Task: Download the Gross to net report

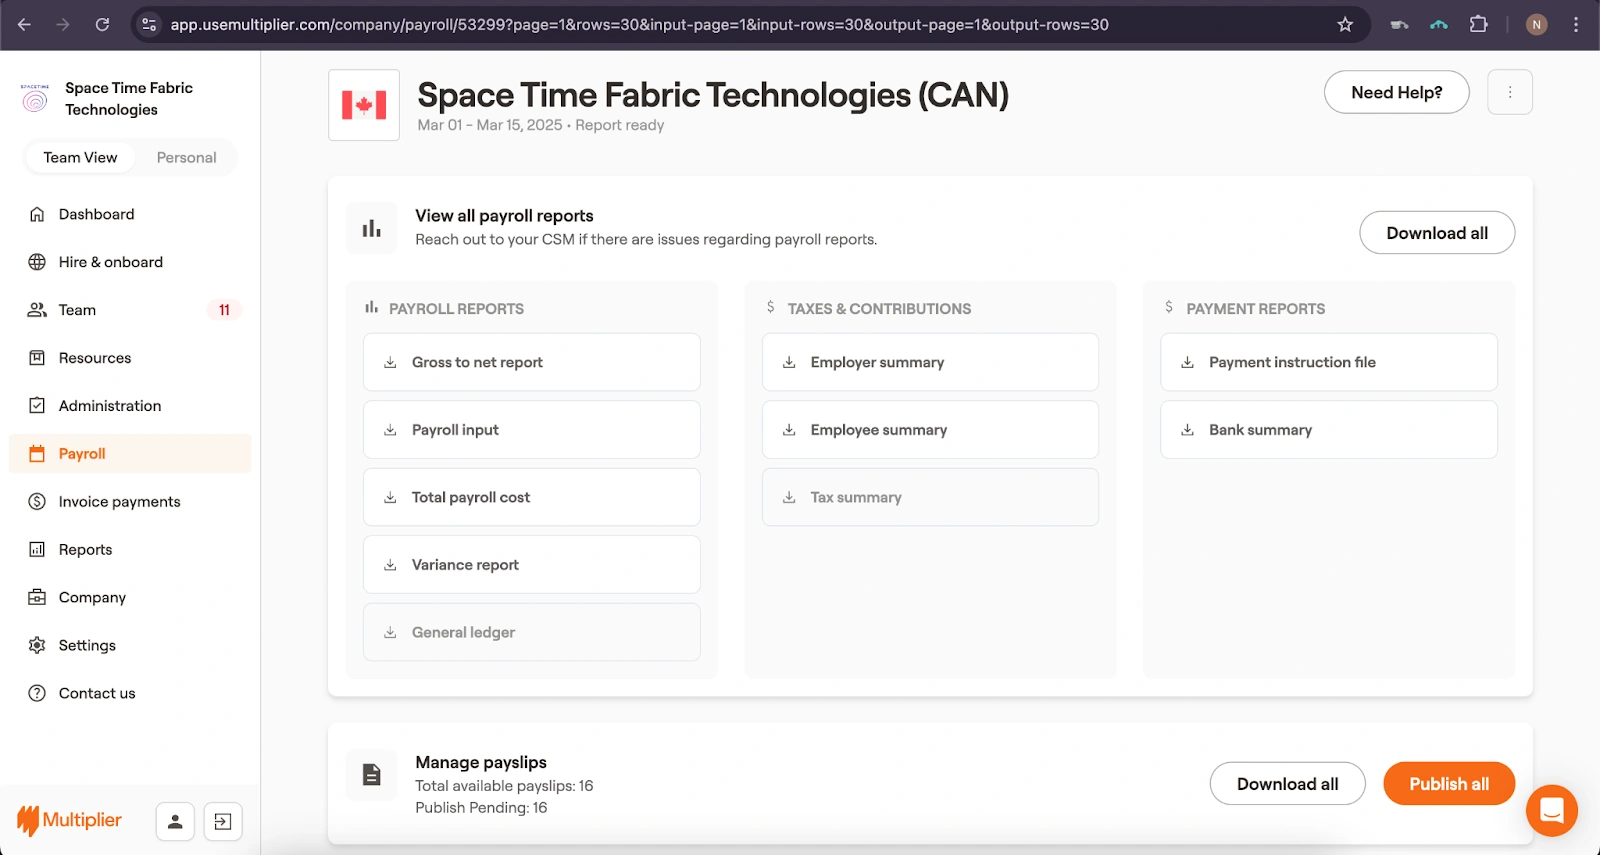Action: coord(532,362)
